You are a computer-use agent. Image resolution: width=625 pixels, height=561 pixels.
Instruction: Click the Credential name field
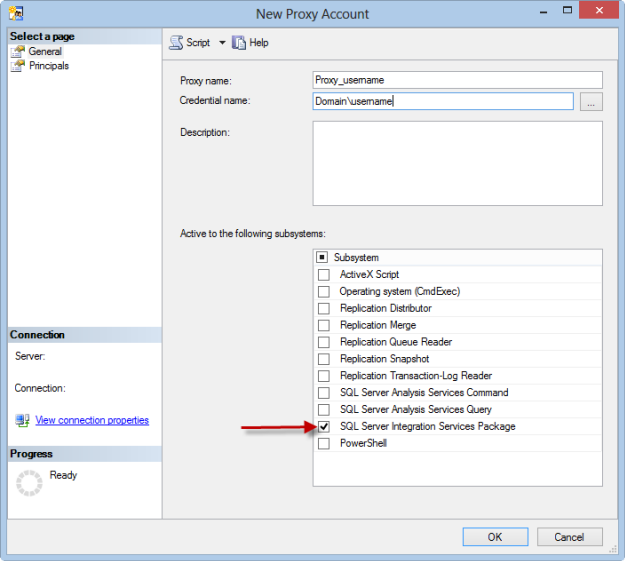pyautogui.click(x=443, y=101)
